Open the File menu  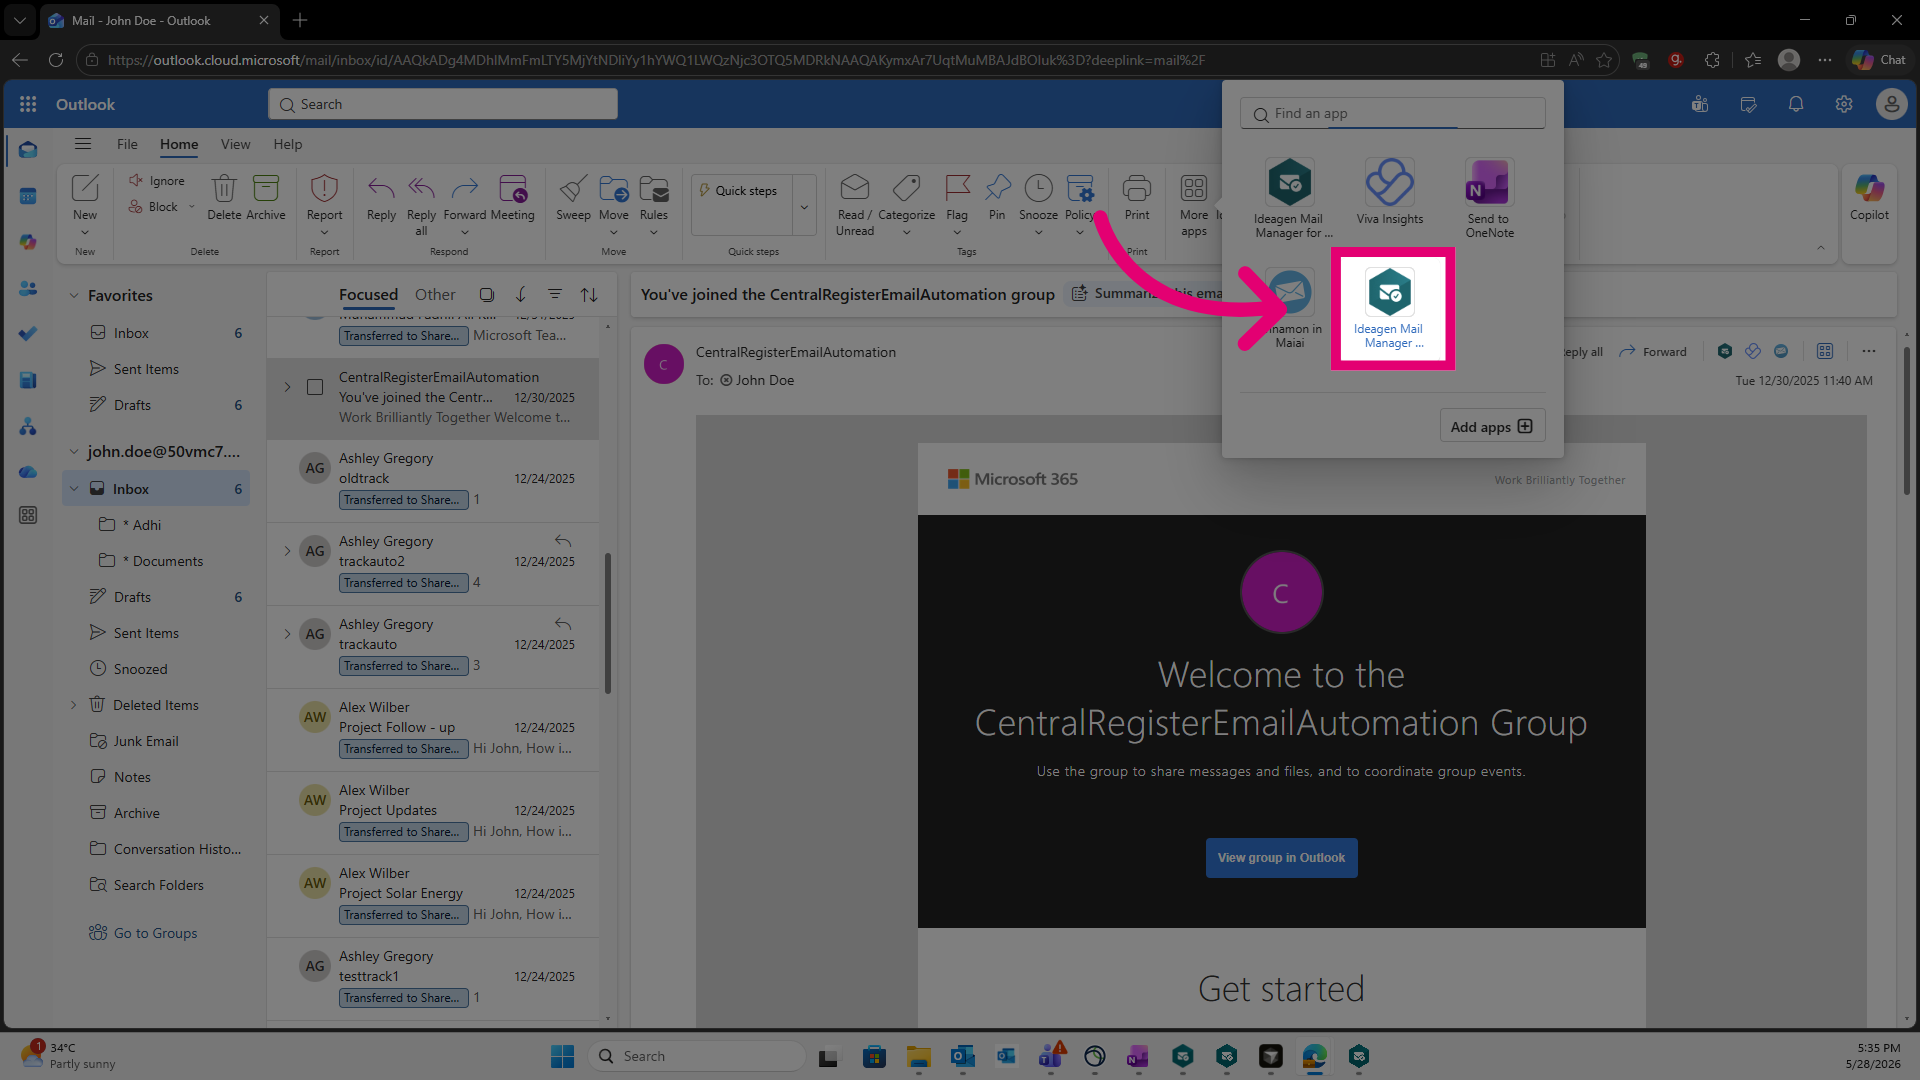point(127,144)
